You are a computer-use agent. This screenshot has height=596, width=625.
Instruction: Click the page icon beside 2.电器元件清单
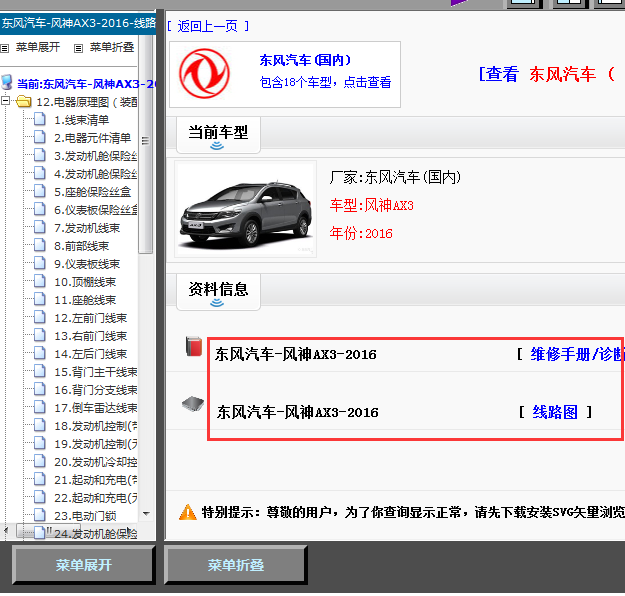[x=39, y=137]
